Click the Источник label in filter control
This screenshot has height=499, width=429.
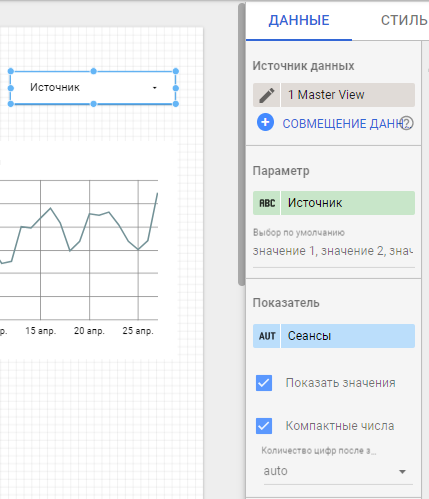click(55, 88)
